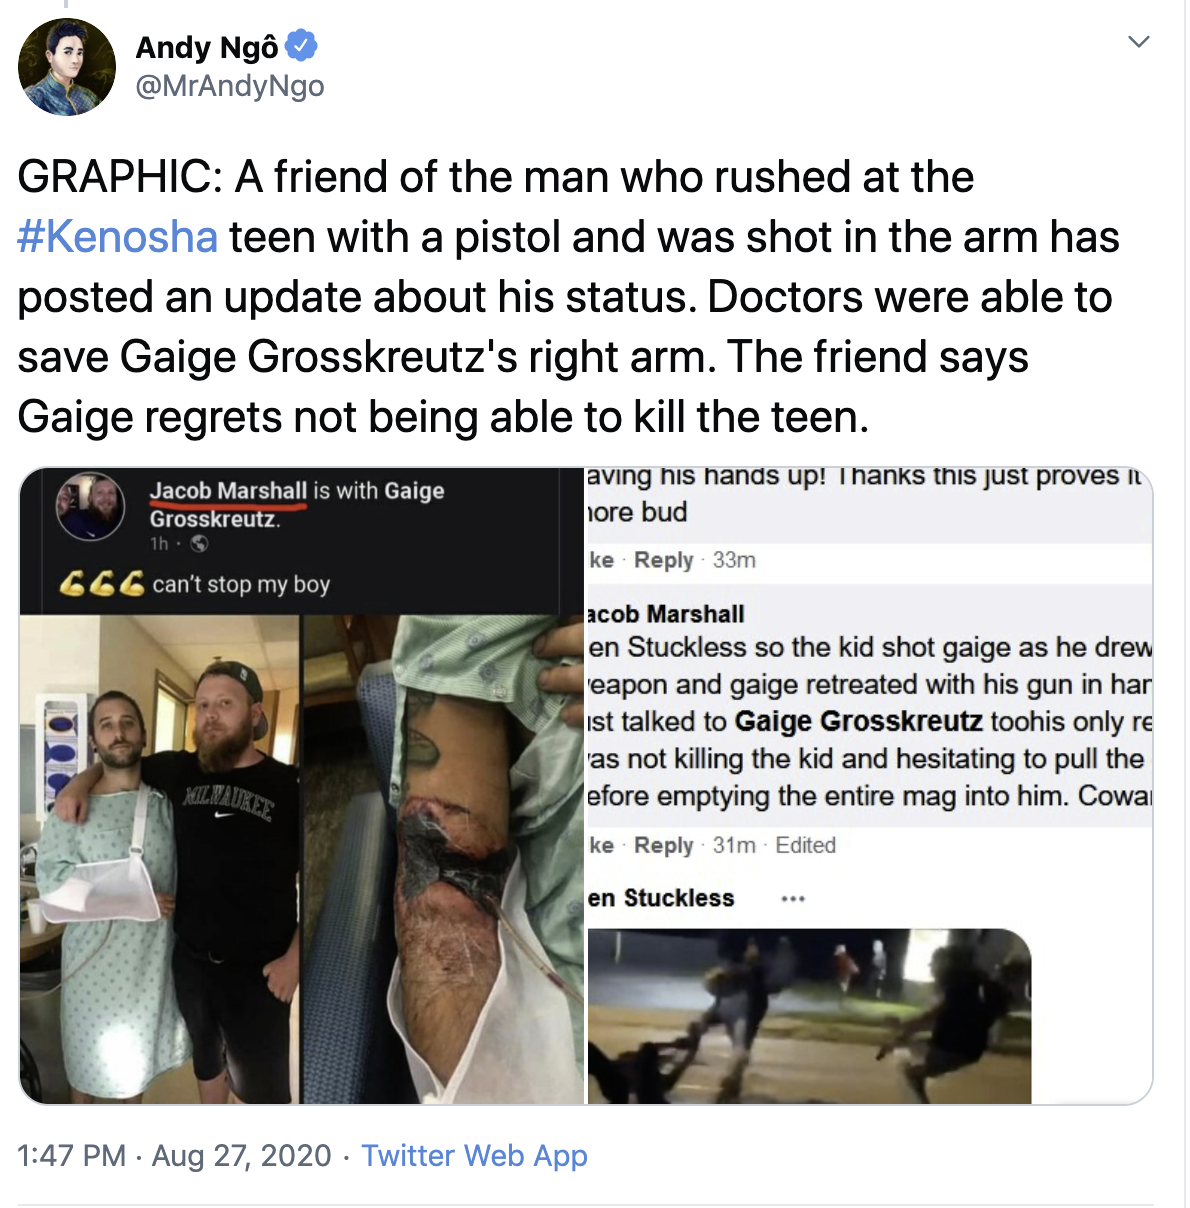Viewport: 1190px width, 1208px height.
Task: Click Reply under the 31m comment
Action: [663, 845]
